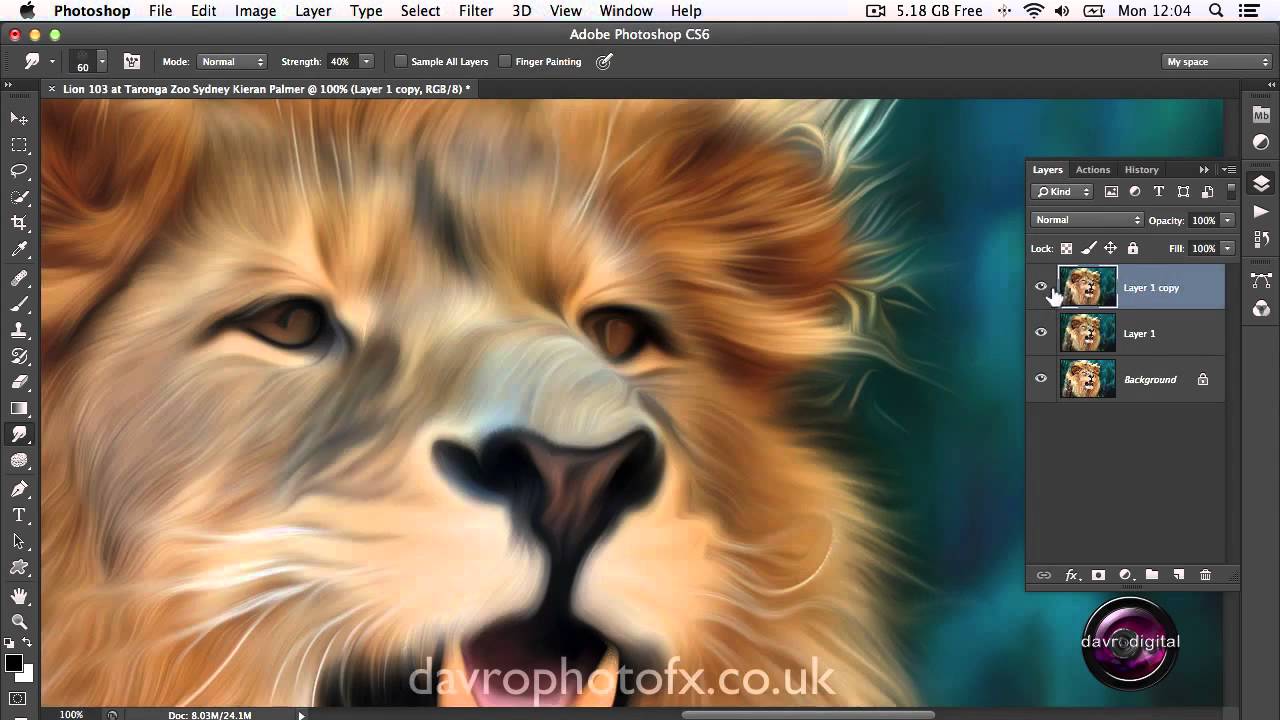This screenshot has width=1280, height=720.
Task: Switch to the History tab
Action: (1141, 170)
